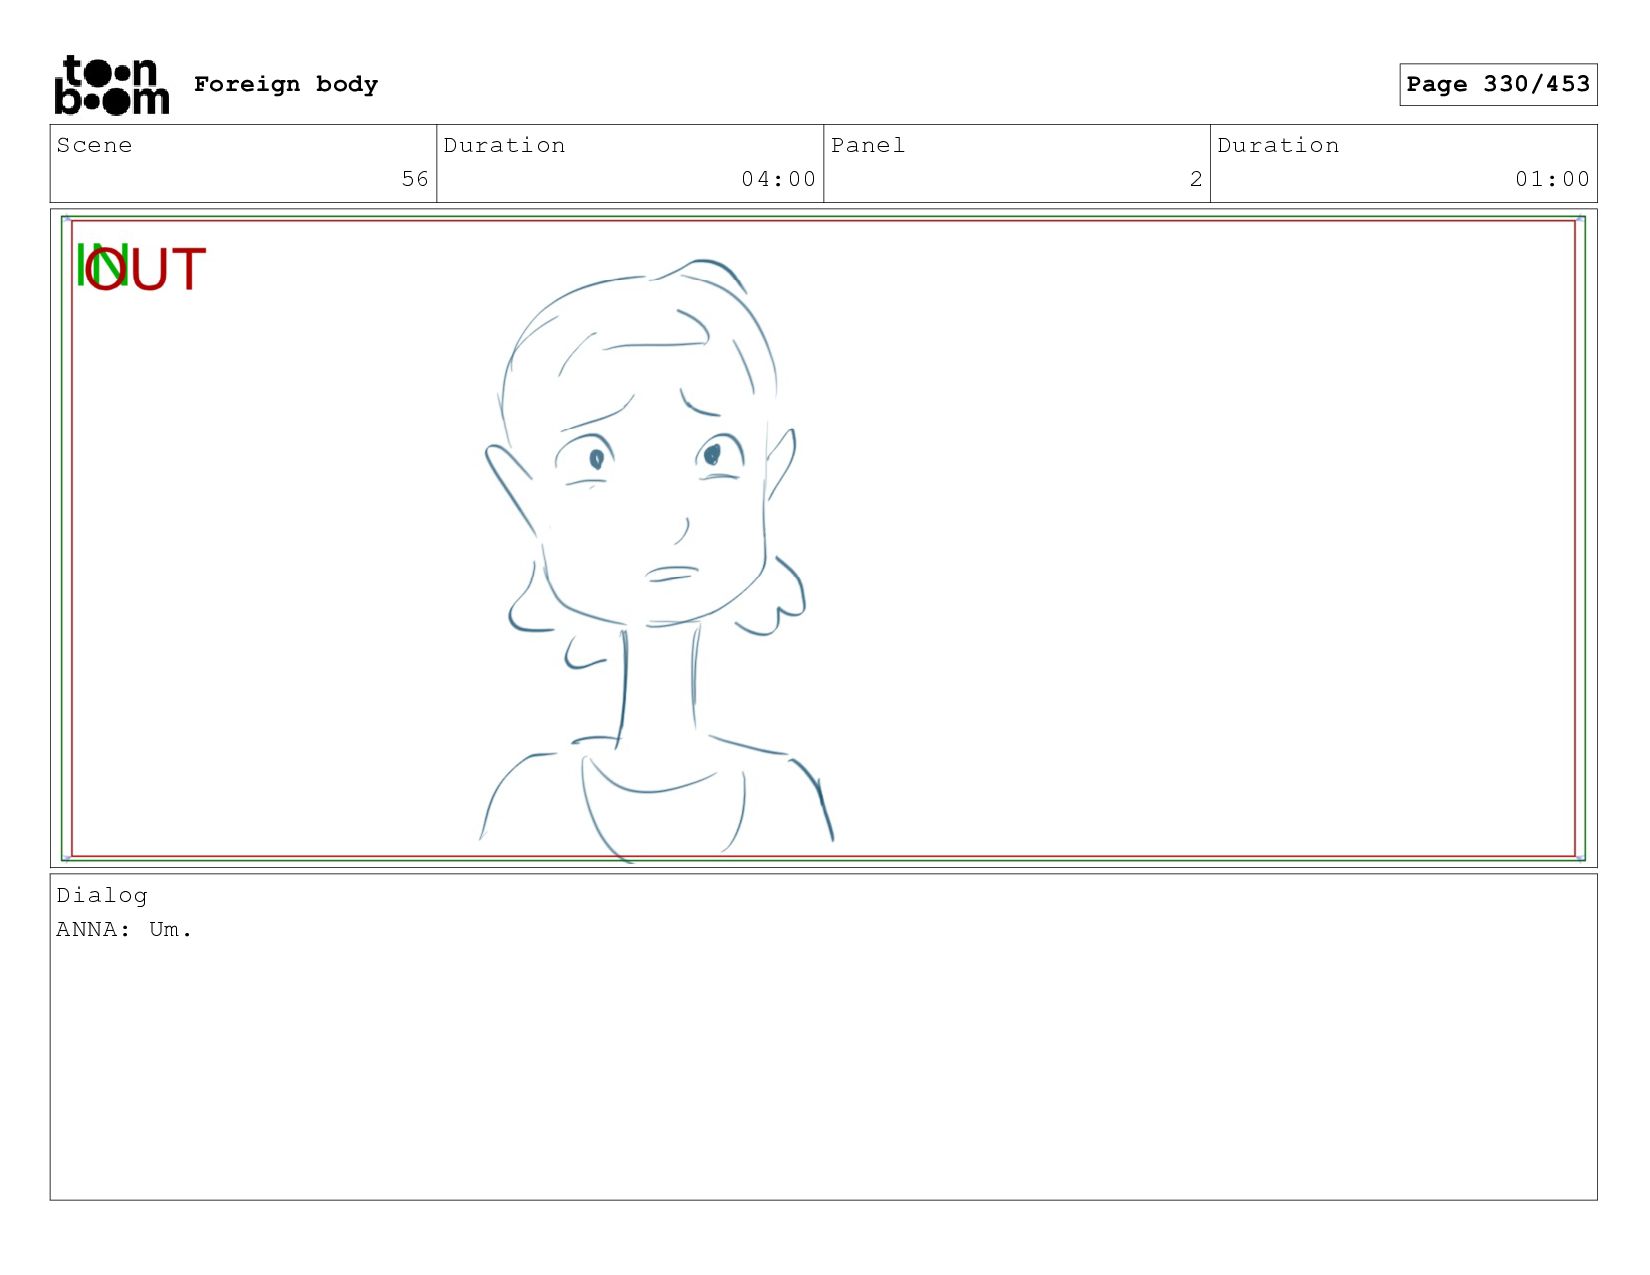Select the scene duration value '04:00'
Viewport: 1650px width, 1275px height.
click(x=779, y=179)
